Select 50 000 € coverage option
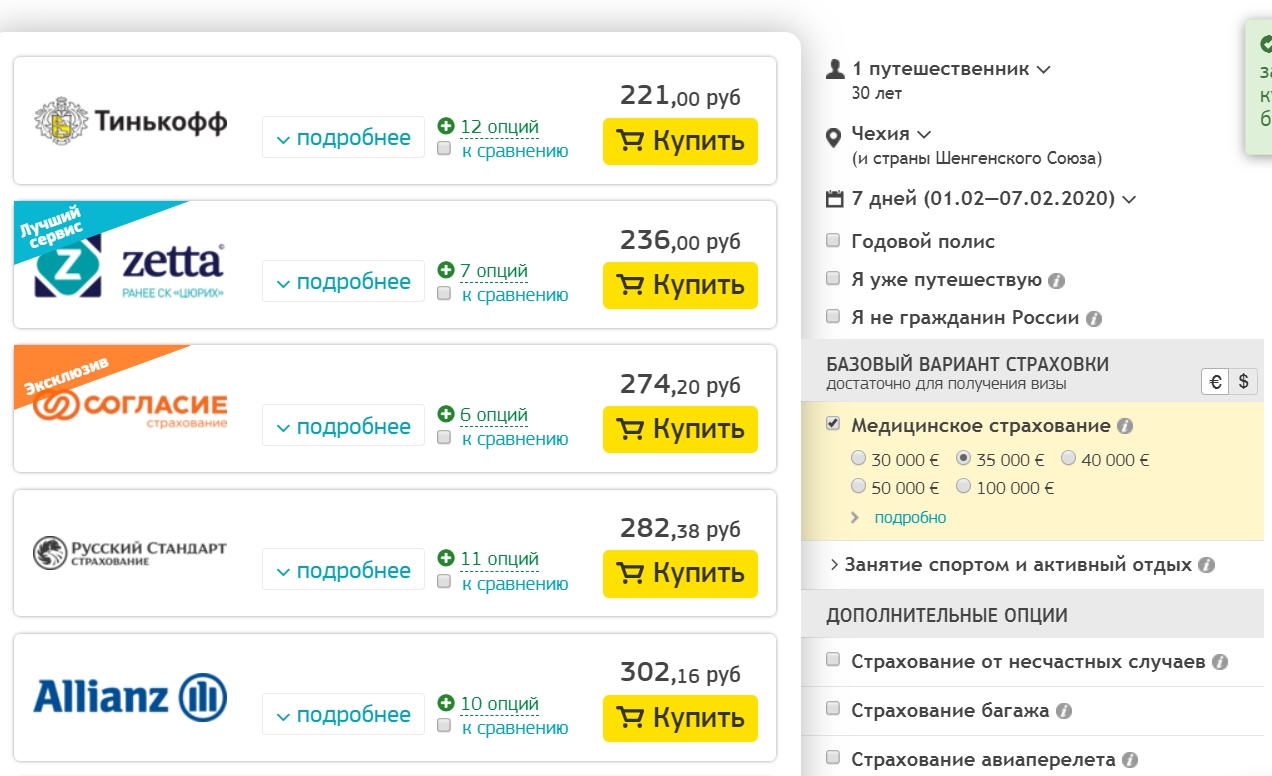 tap(858, 487)
